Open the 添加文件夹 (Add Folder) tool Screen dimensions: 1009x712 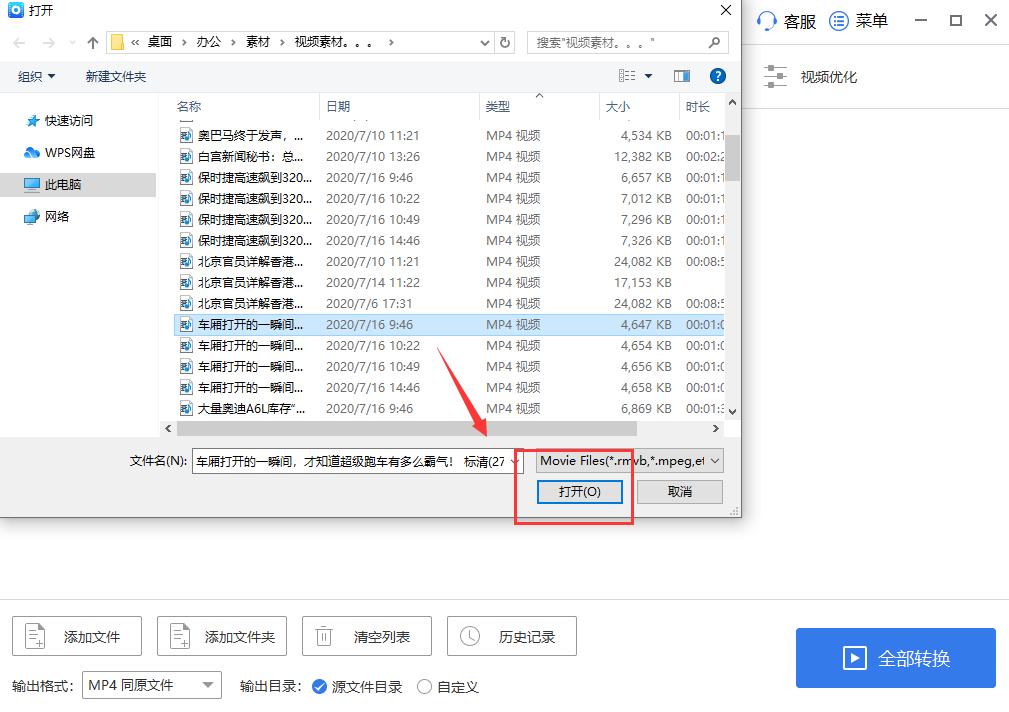click(222, 635)
